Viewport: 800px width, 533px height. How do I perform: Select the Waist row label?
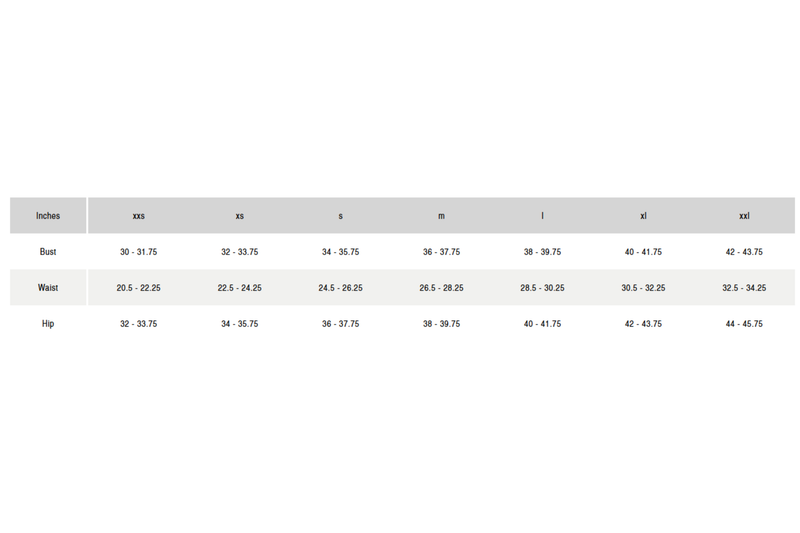(x=48, y=288)
